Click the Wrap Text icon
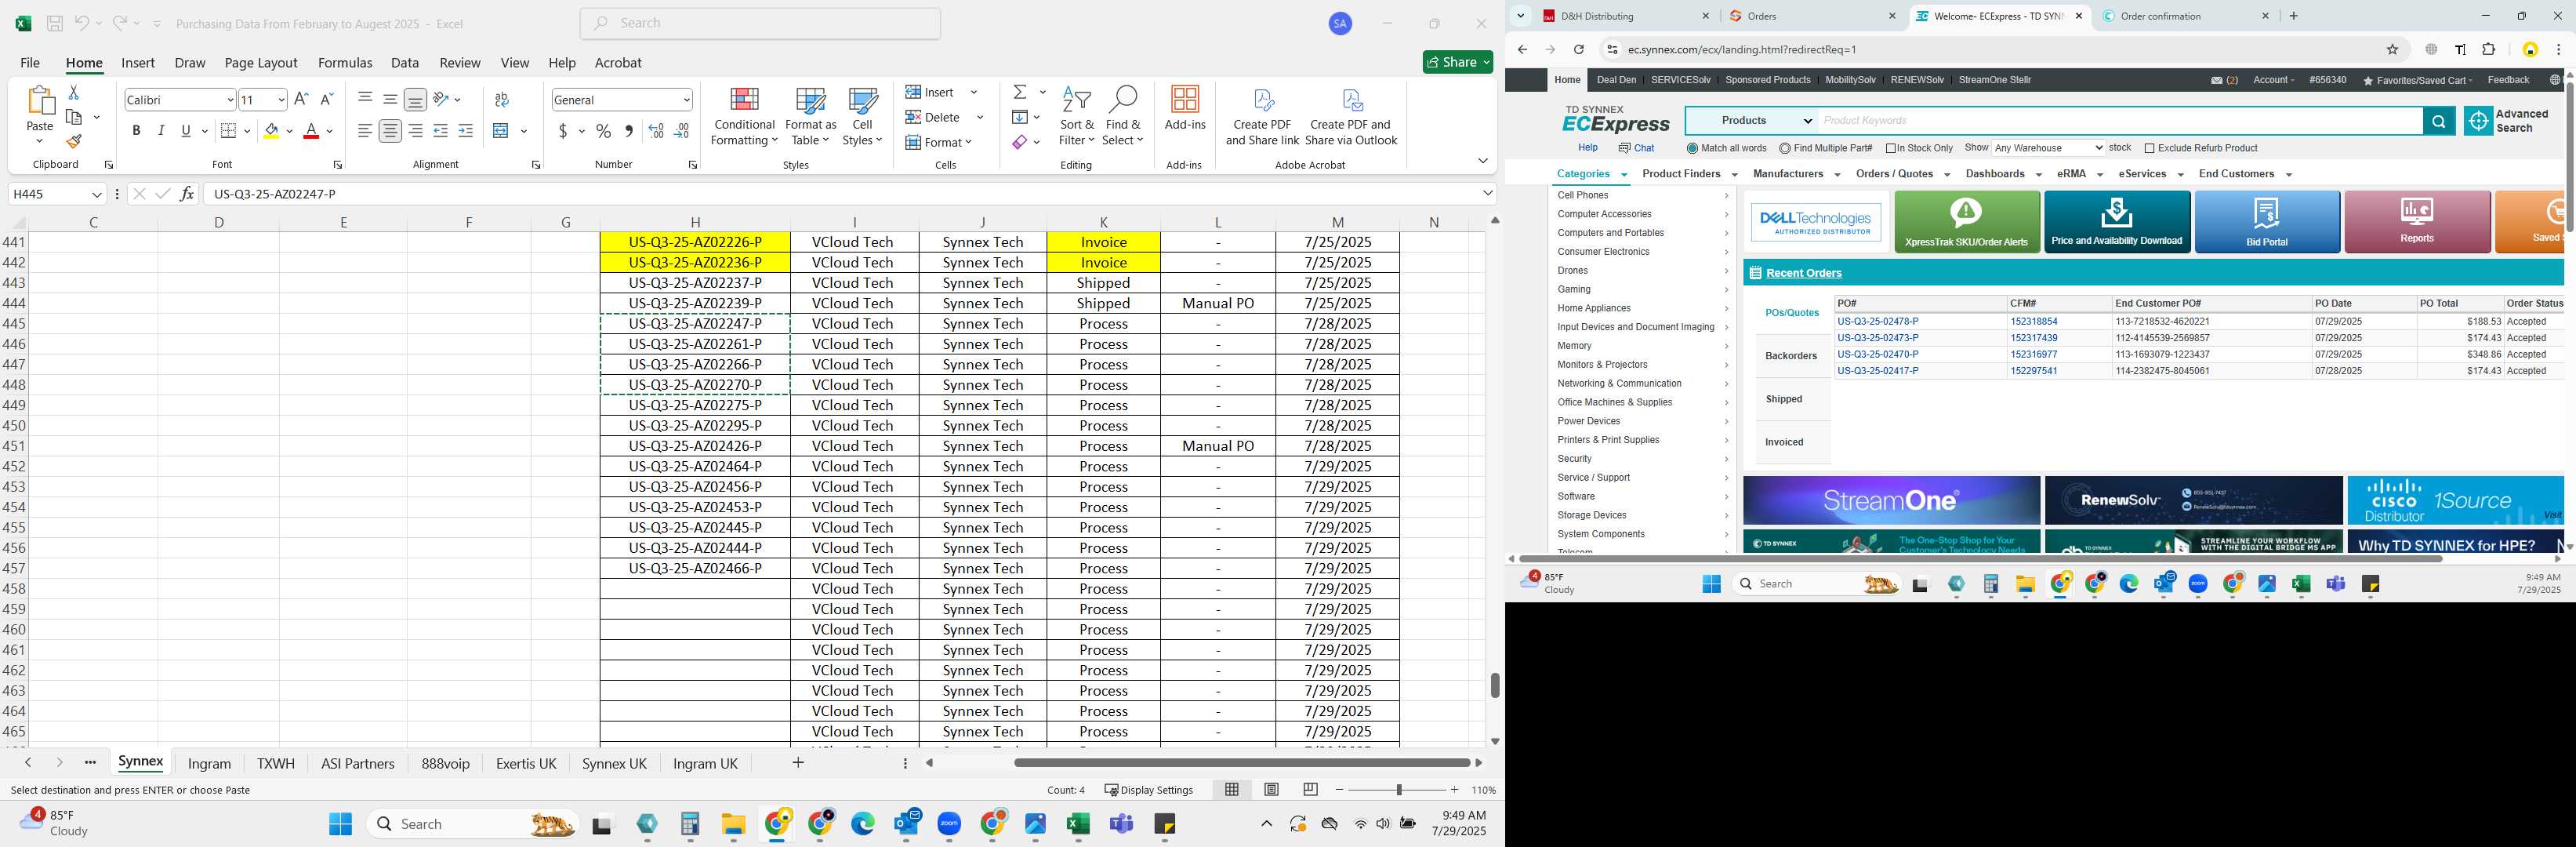This screenshot has width=2576, height=847. click(502, 99)
